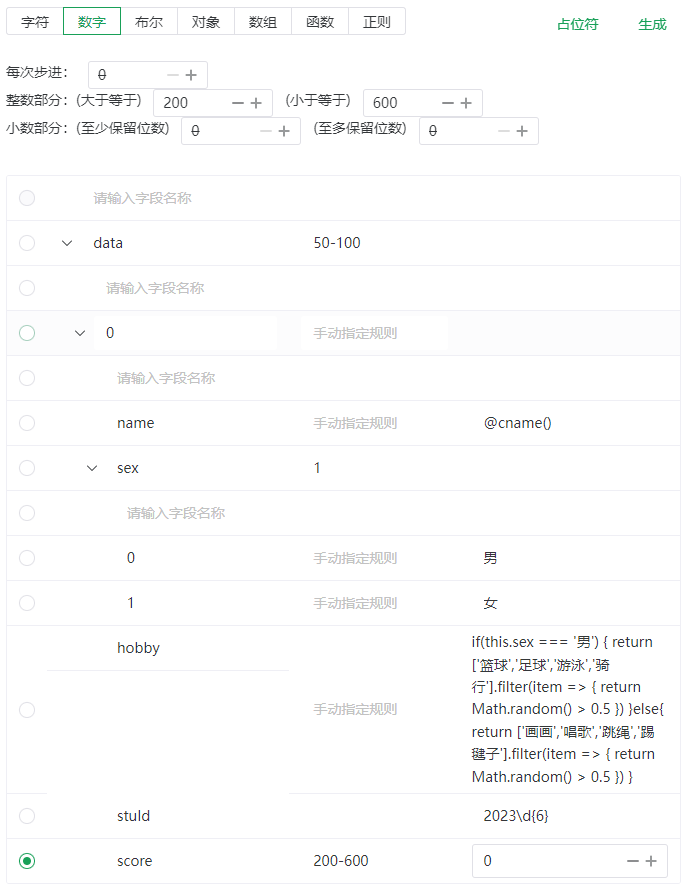Open the 布尔 tab
The height and width of the screenshot is (891, 688).
149,22
